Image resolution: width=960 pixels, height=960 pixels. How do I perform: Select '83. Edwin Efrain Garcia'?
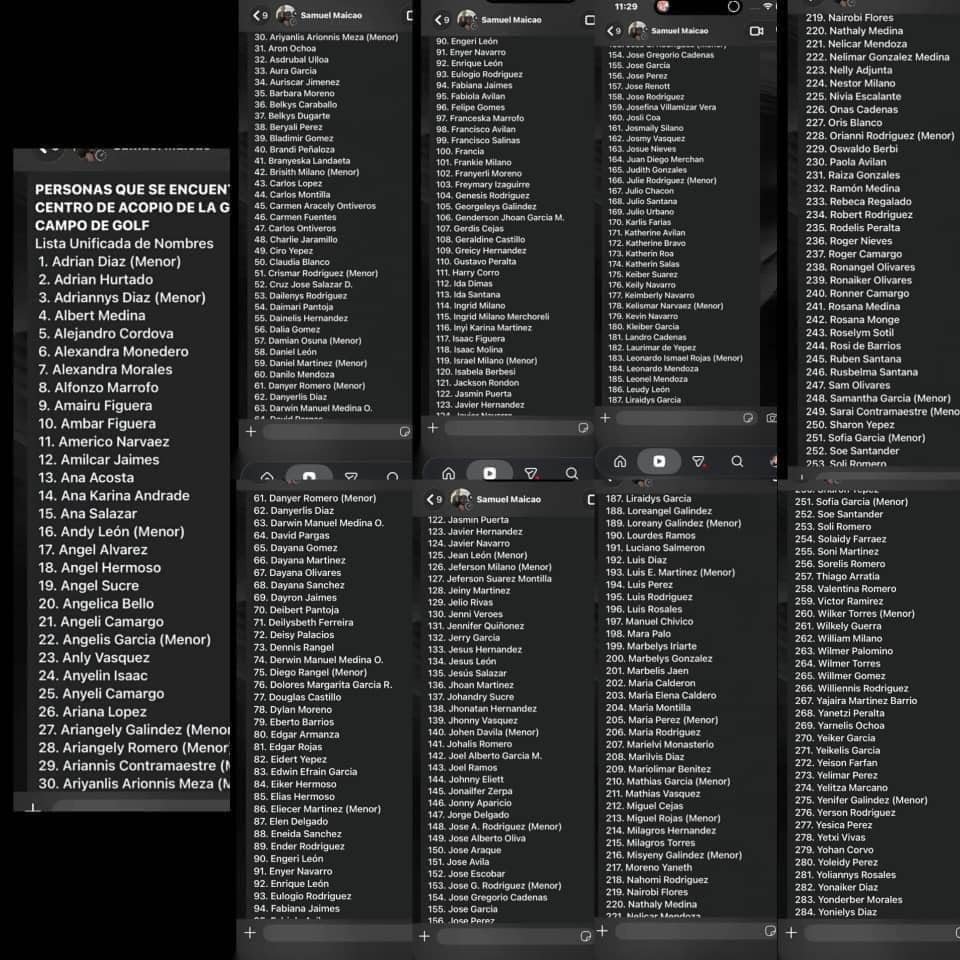coord(306,772)
